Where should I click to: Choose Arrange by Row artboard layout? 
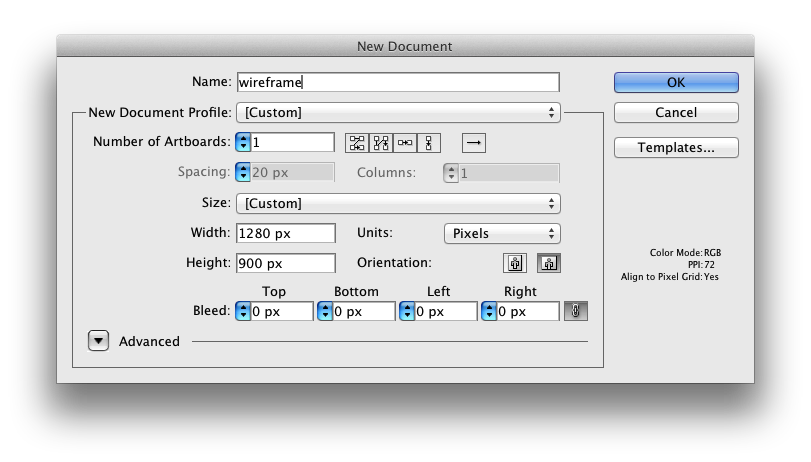405,143
